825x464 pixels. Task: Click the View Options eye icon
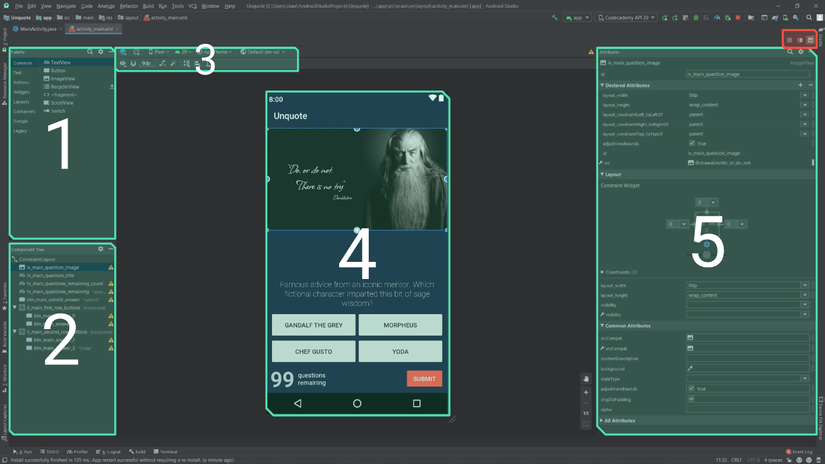click(123, 64)
